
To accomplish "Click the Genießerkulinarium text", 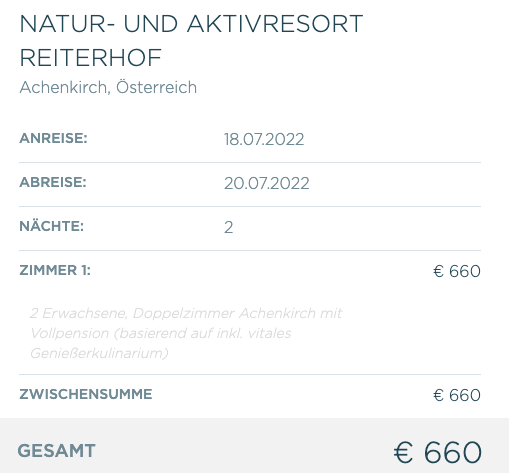I will [99, 353].
